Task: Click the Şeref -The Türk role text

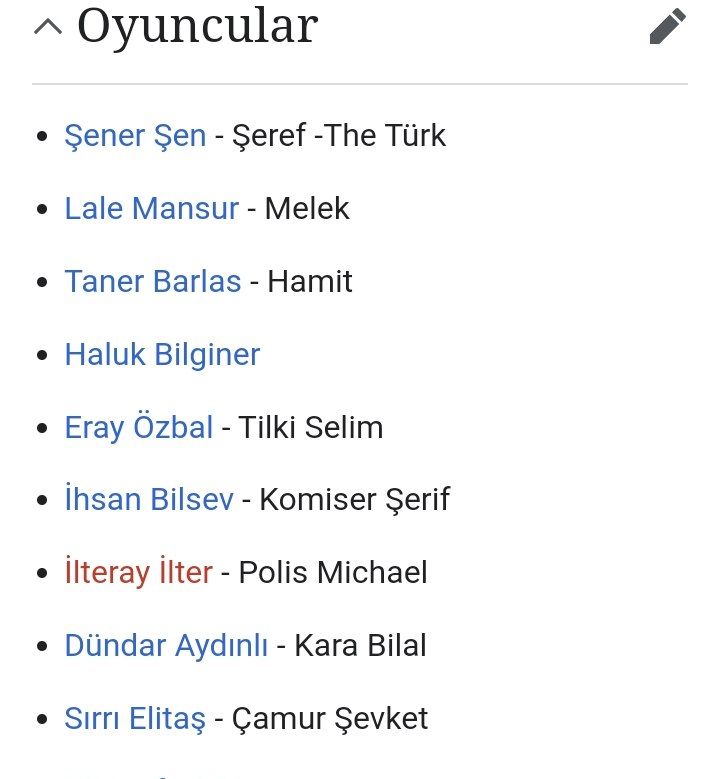Action: point(339,135)
